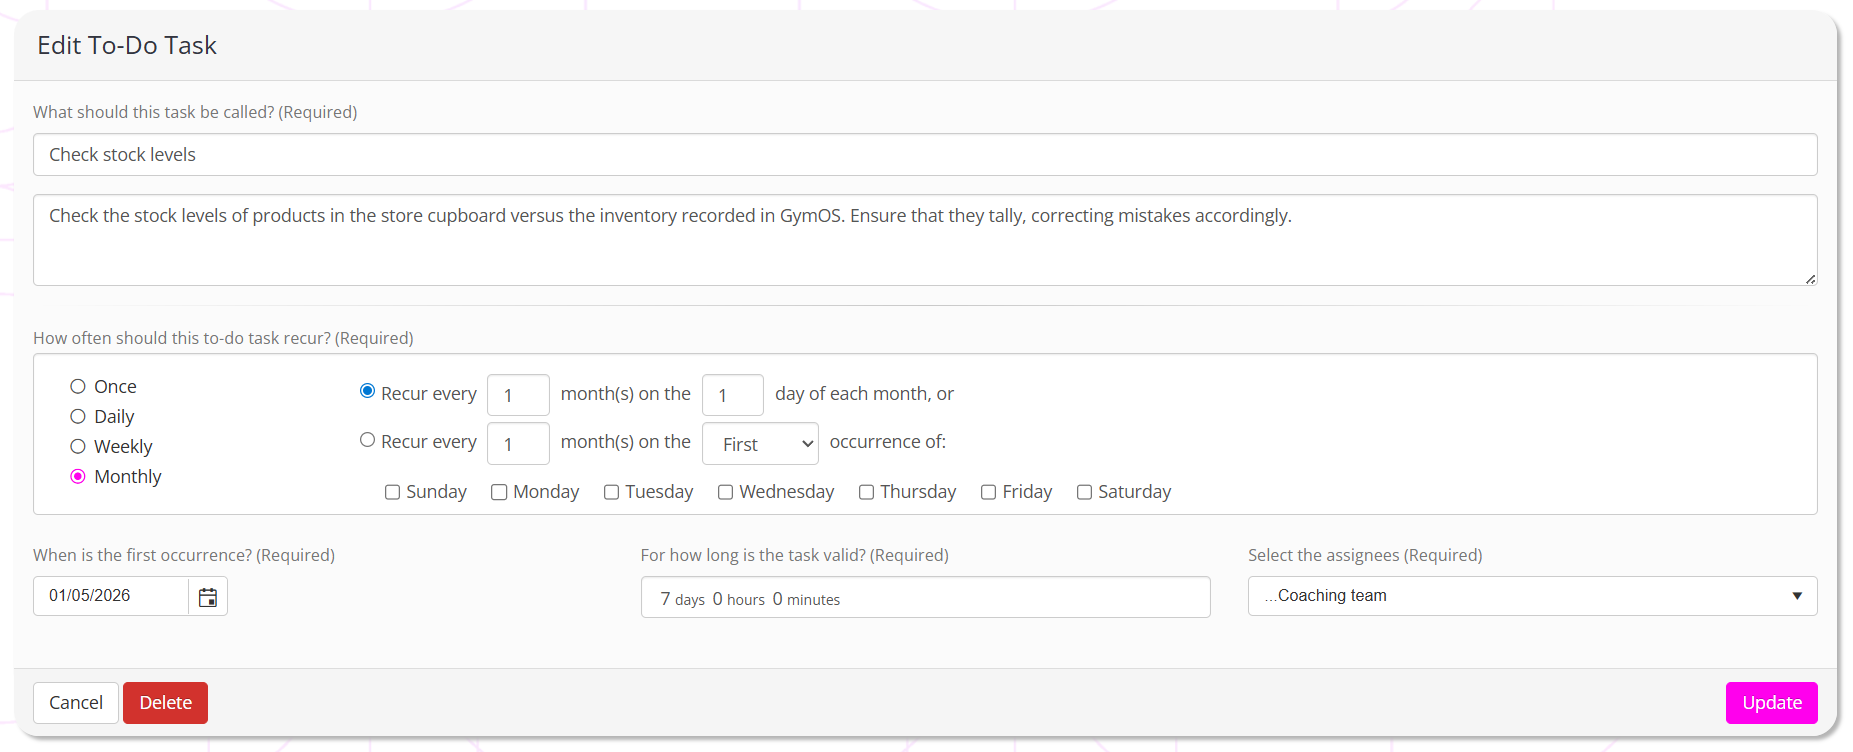Enable recurrence by weekday occurrence radio button

pyautogui.click(x=367, y=440)
